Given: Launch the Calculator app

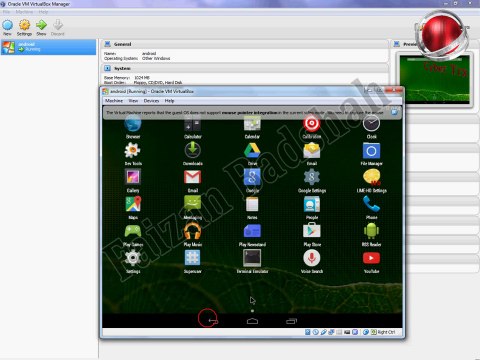Looking at the screenshot, I should coord(192,126).
